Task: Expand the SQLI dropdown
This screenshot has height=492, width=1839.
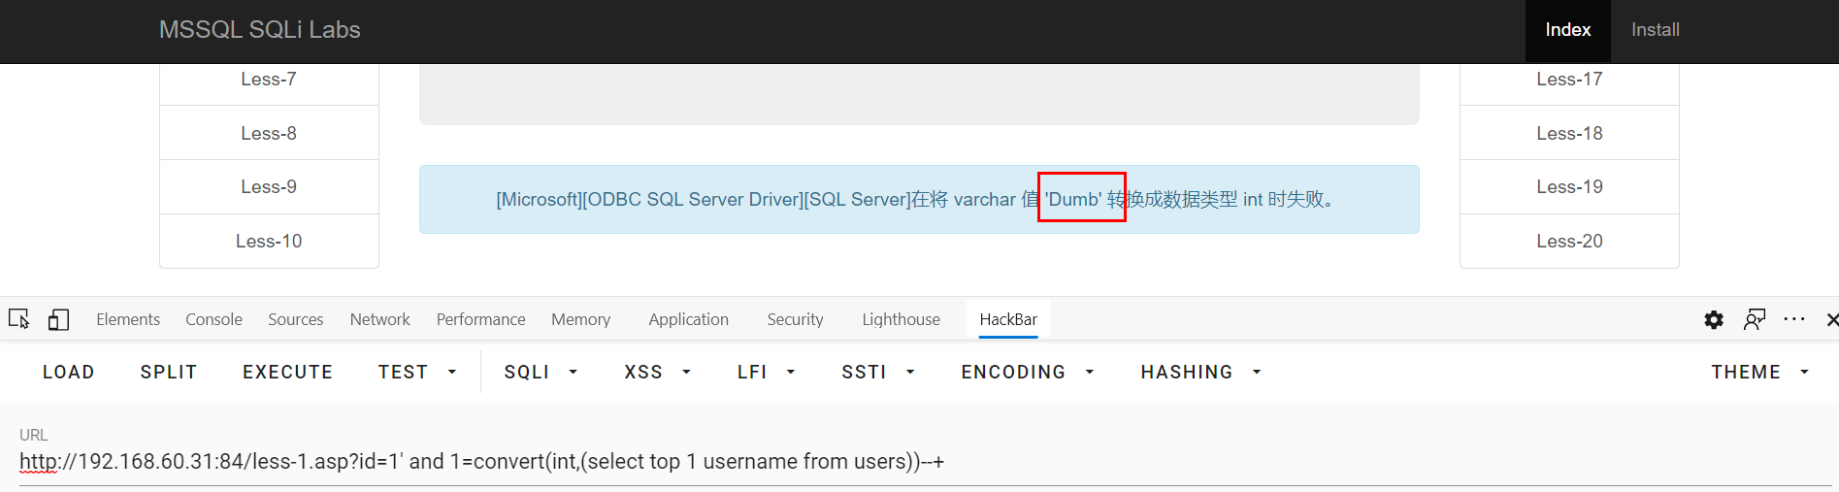Action: click(541, 372)
